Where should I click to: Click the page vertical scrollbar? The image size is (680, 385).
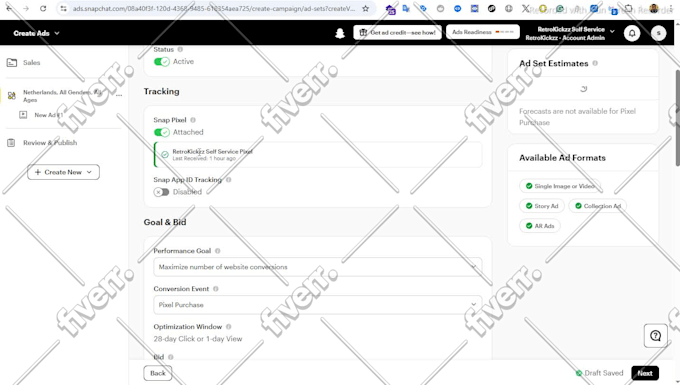(677, 117)
